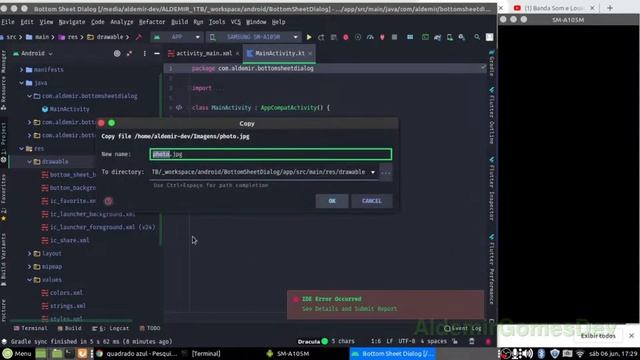Click the browse directory ellipsis button

point(386,172)
